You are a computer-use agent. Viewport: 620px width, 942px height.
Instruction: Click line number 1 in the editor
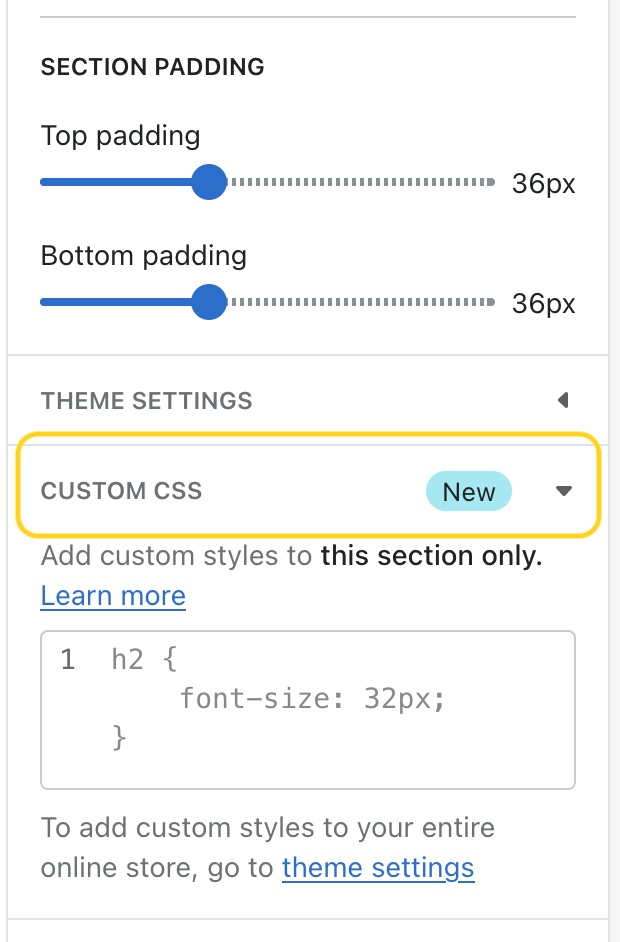pyautogui.click(x=67, y=660)
